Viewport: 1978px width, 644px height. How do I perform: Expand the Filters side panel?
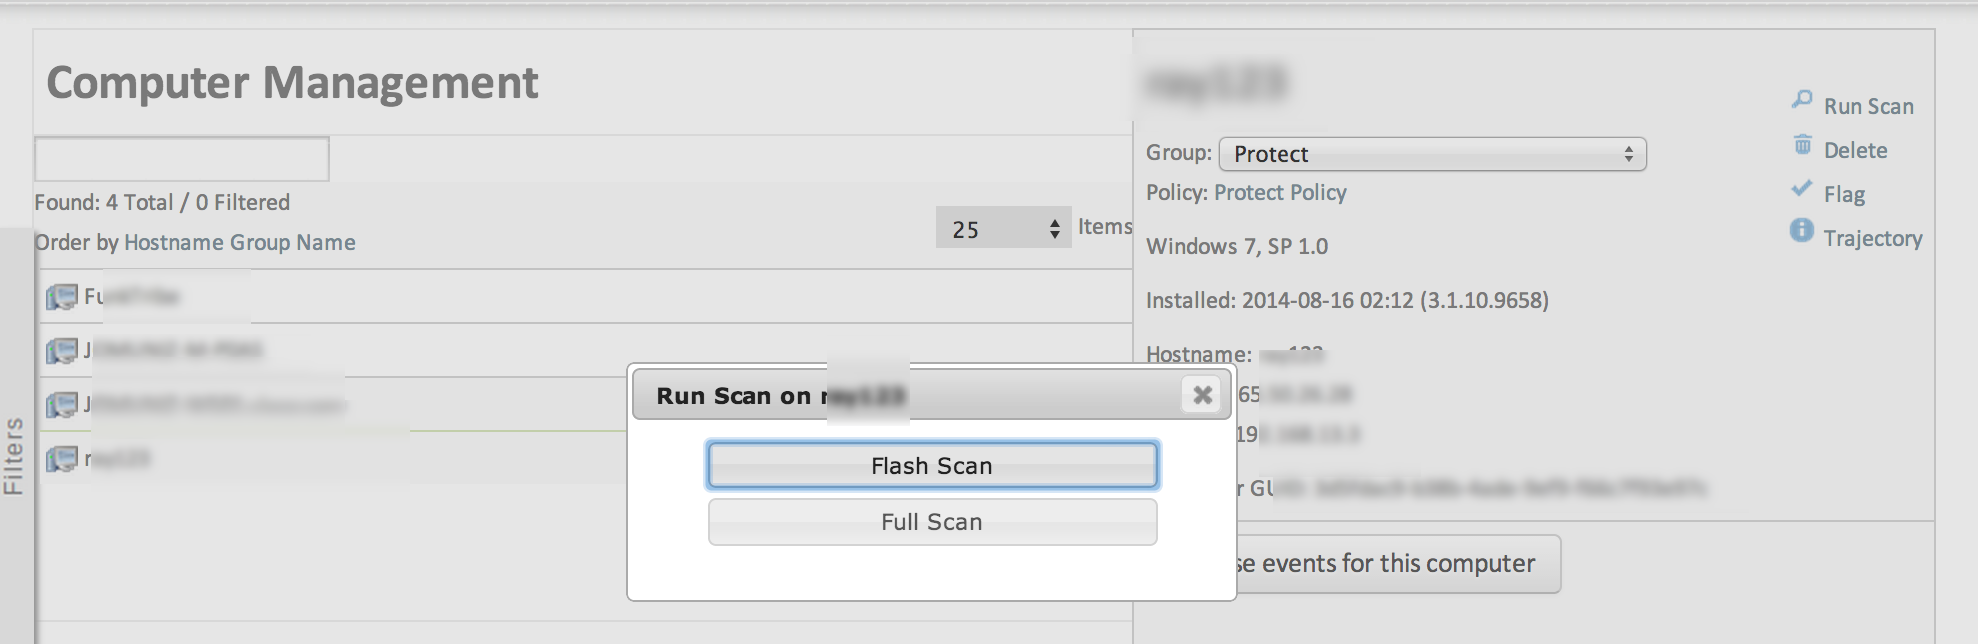pyautogui.click(x=14, y=455)
